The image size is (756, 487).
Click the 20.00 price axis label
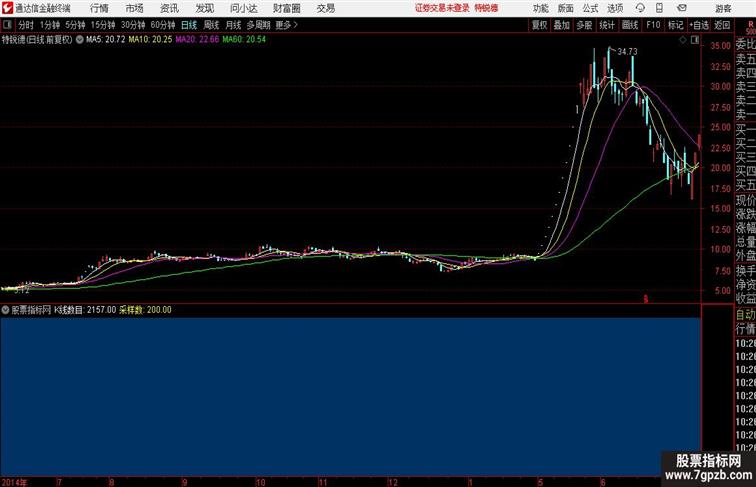click(720, 168)
